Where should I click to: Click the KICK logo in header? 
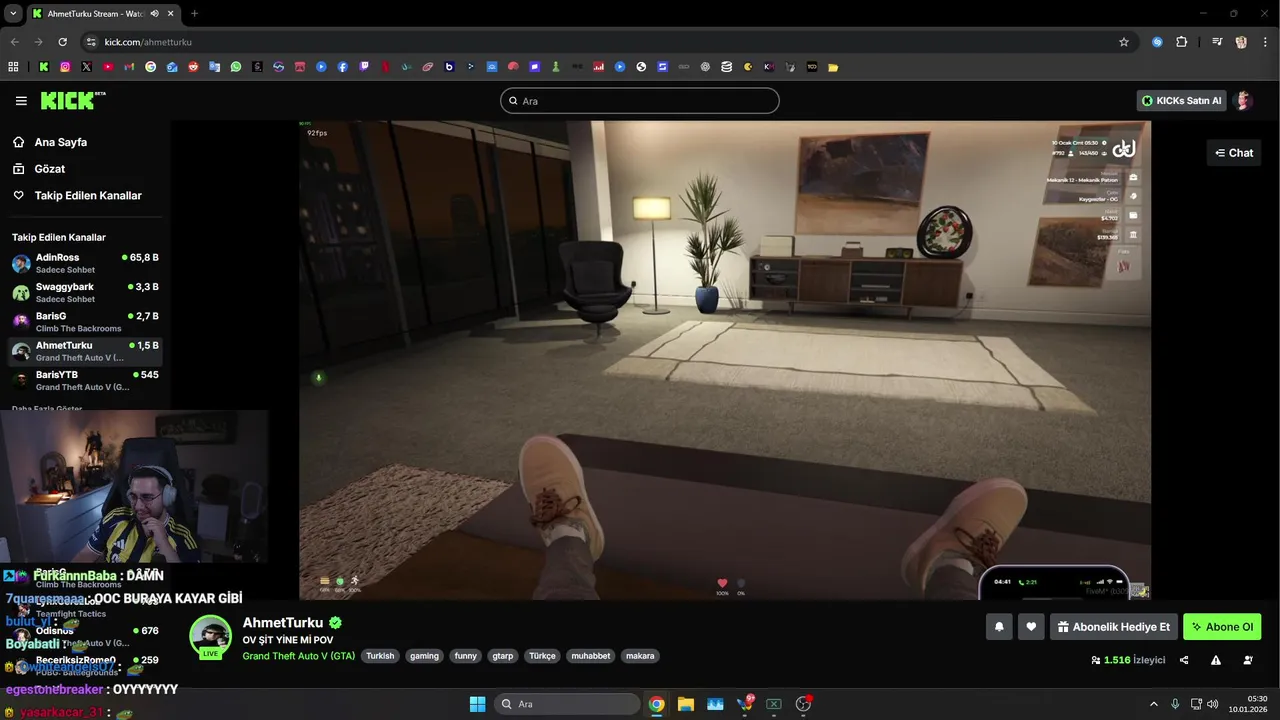click(x=73, y=100)
